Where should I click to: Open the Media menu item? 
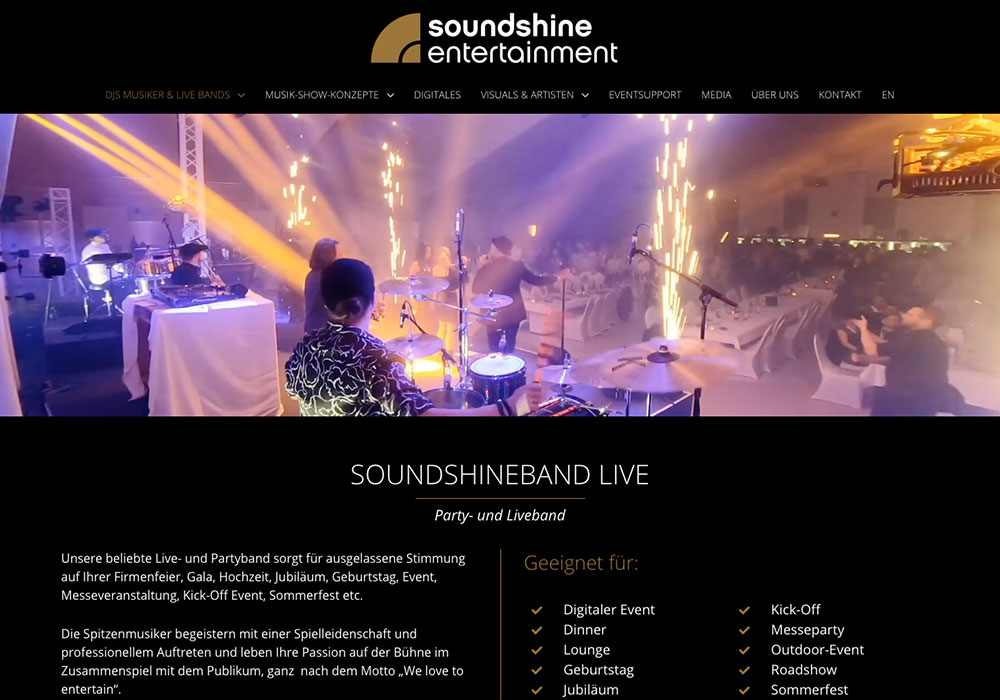coord(716,95)
